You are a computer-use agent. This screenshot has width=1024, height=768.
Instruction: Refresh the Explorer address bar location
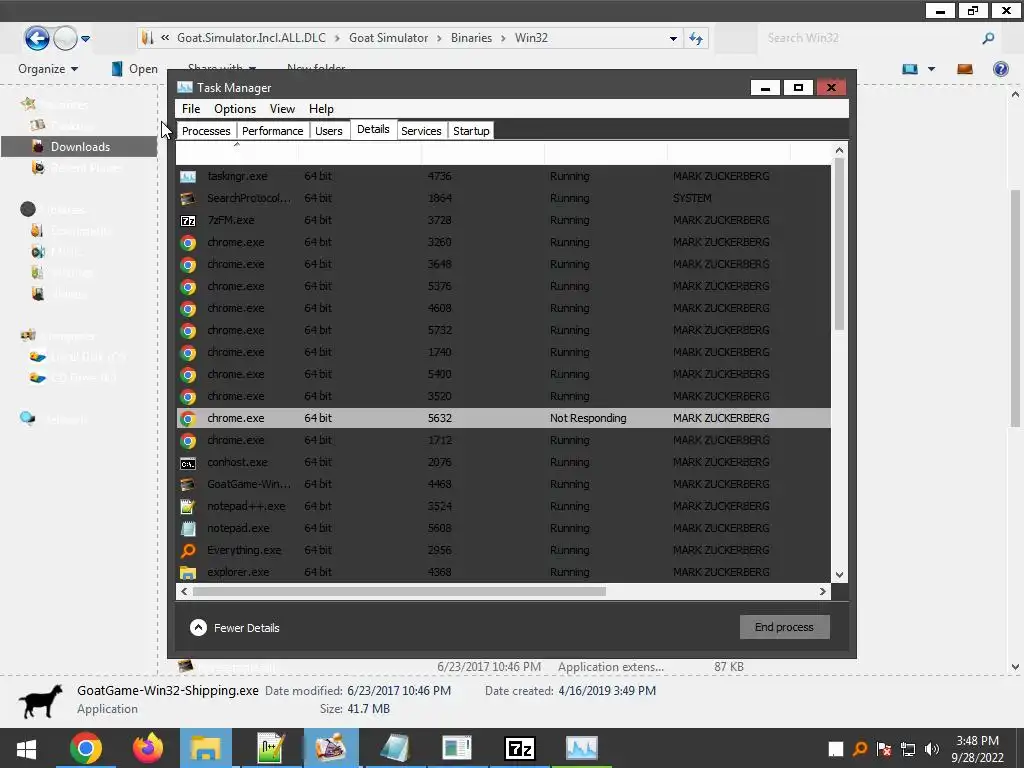696,39
